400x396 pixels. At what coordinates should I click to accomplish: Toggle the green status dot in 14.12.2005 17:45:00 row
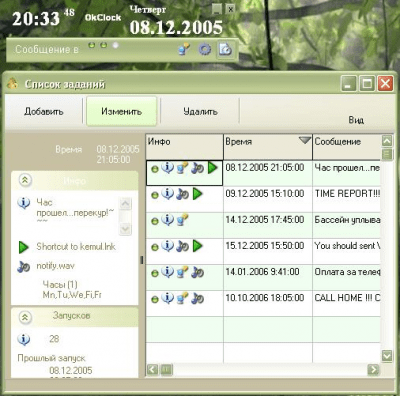155,221
